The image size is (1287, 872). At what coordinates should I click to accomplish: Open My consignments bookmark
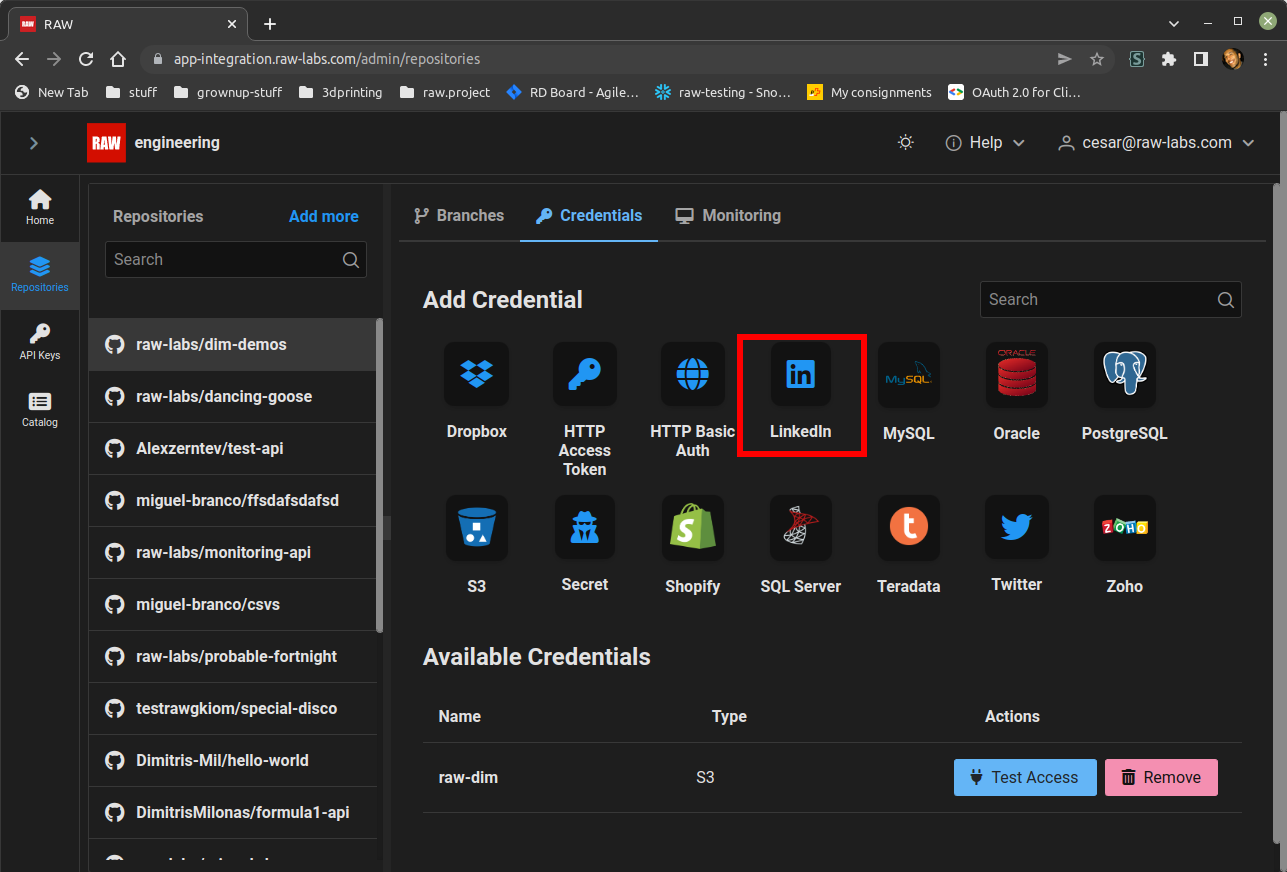(x=869, y=92)
